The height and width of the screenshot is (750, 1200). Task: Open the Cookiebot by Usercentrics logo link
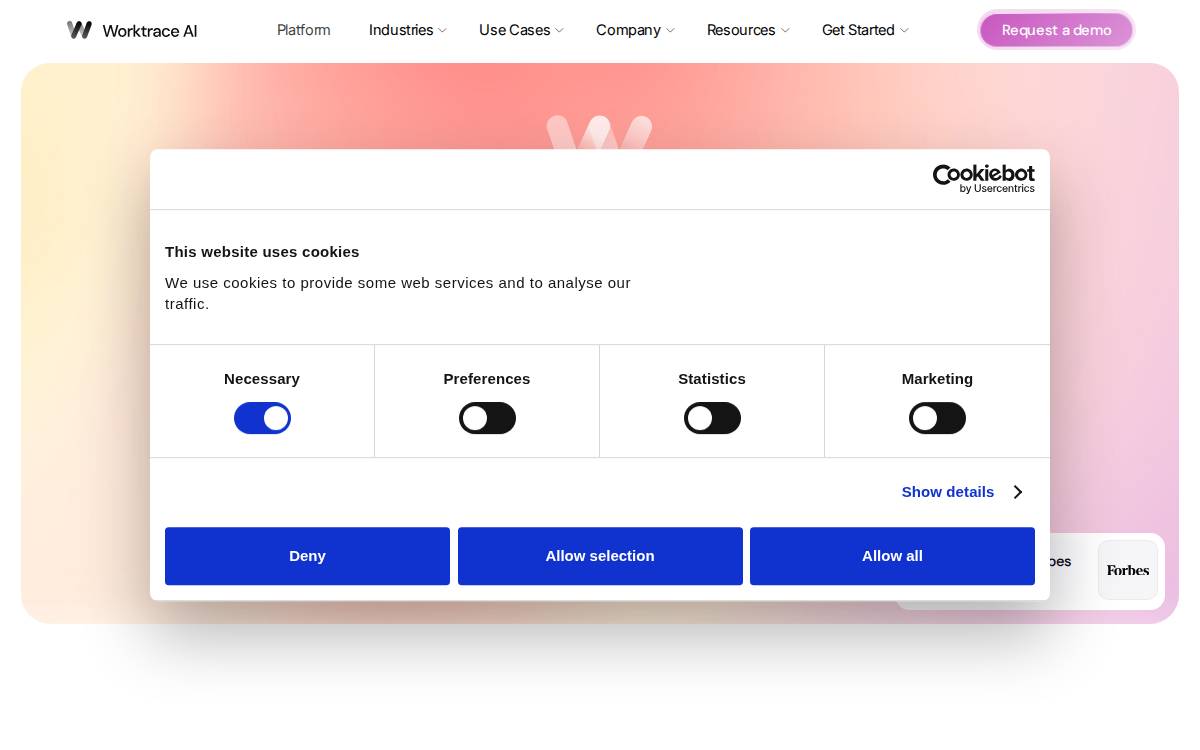click(x=984, y=179)
